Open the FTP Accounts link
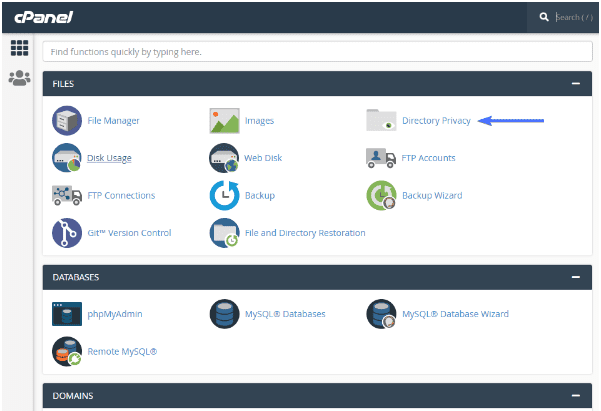Image resolution: width=601 pixels, height=411 pixels. 429,158
